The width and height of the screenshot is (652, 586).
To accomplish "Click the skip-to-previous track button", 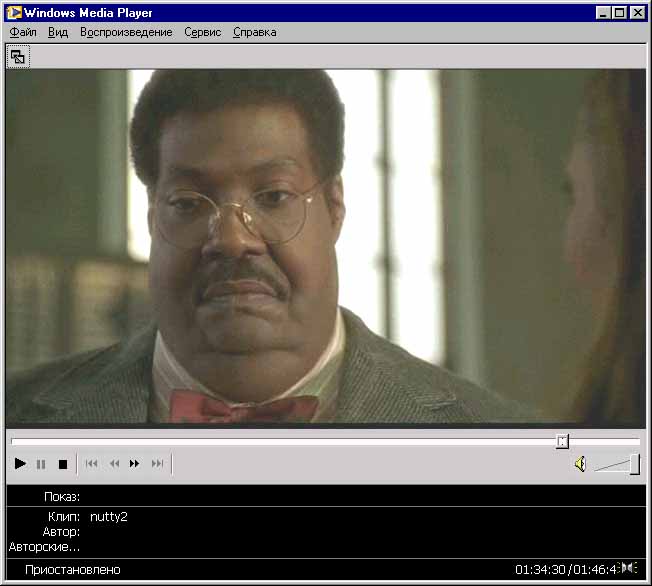I will click(91, 463).
